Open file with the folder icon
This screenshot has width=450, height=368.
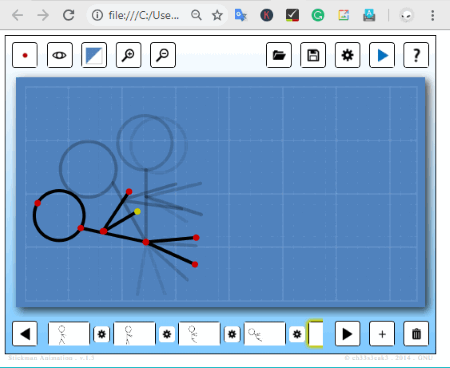tap(279, 55)
